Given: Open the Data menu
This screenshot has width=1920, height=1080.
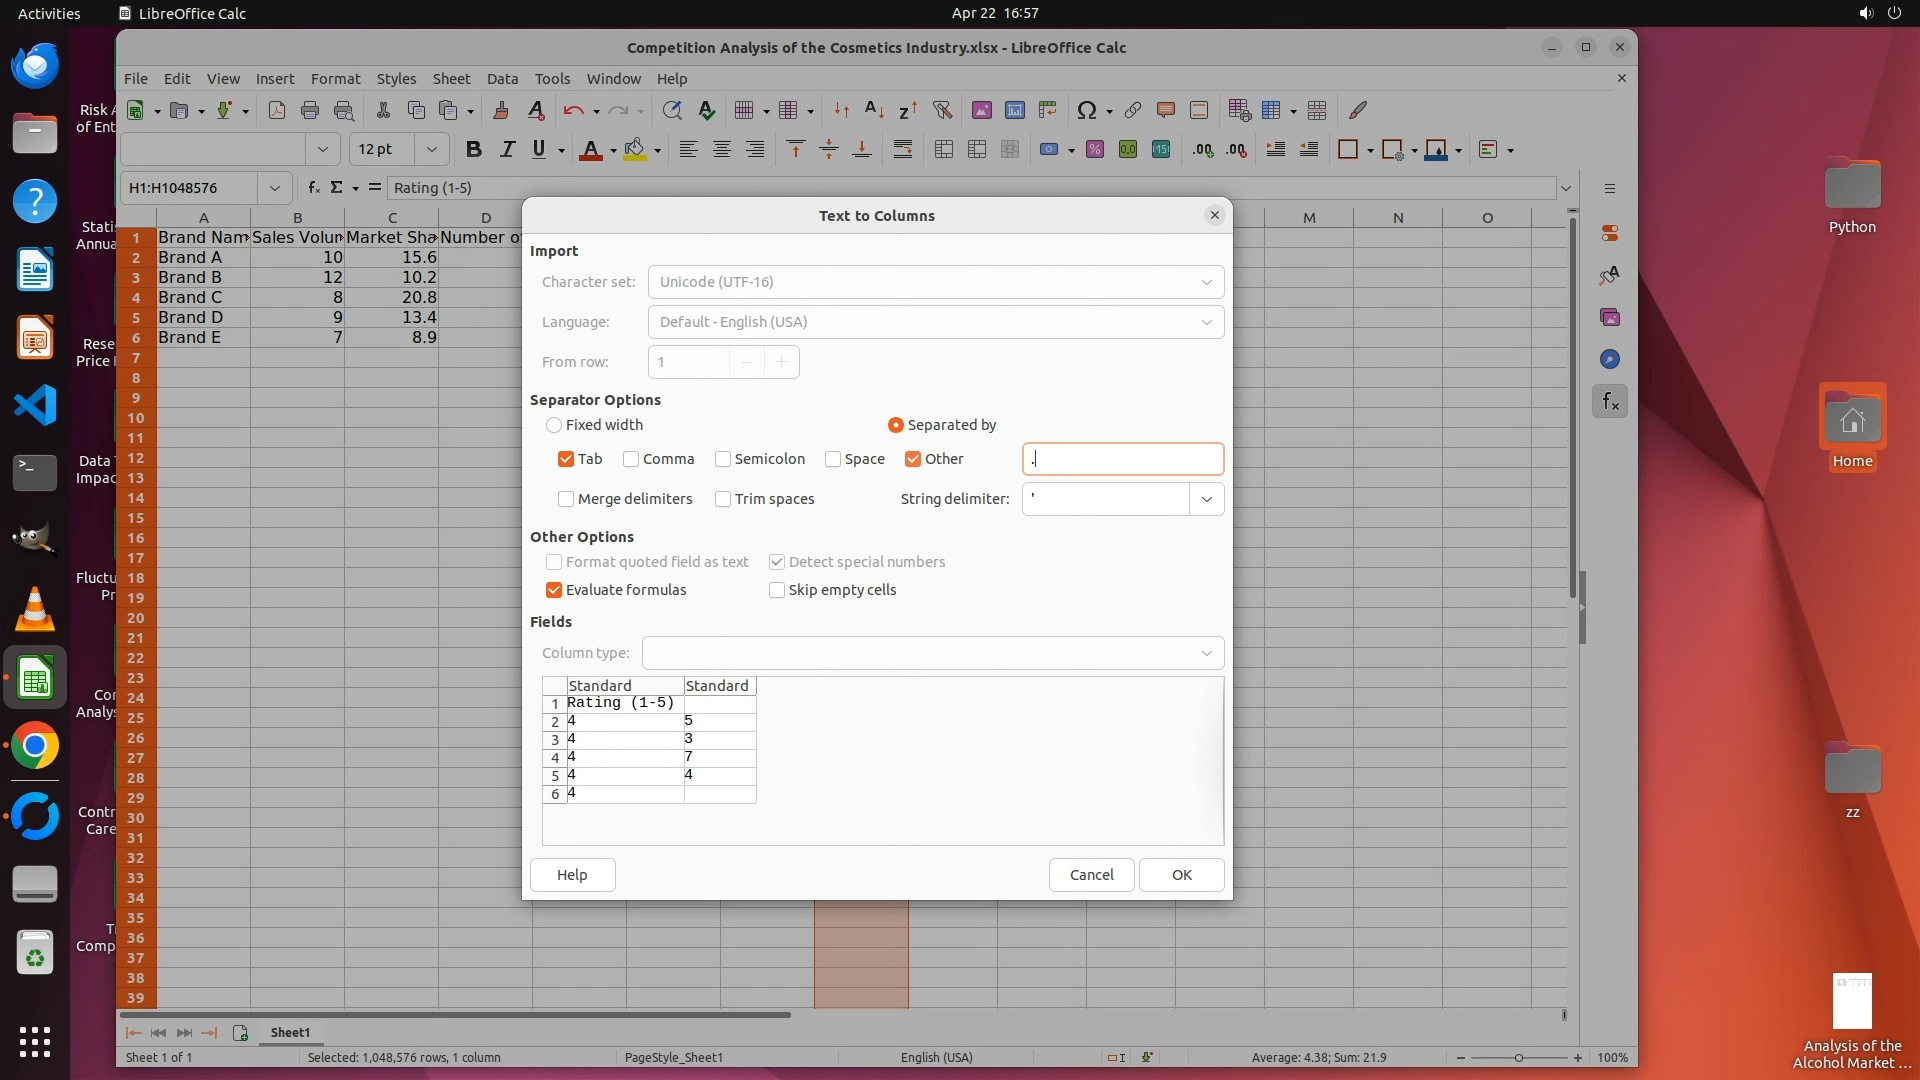Looking at the screenshot, I should [502, 78].
